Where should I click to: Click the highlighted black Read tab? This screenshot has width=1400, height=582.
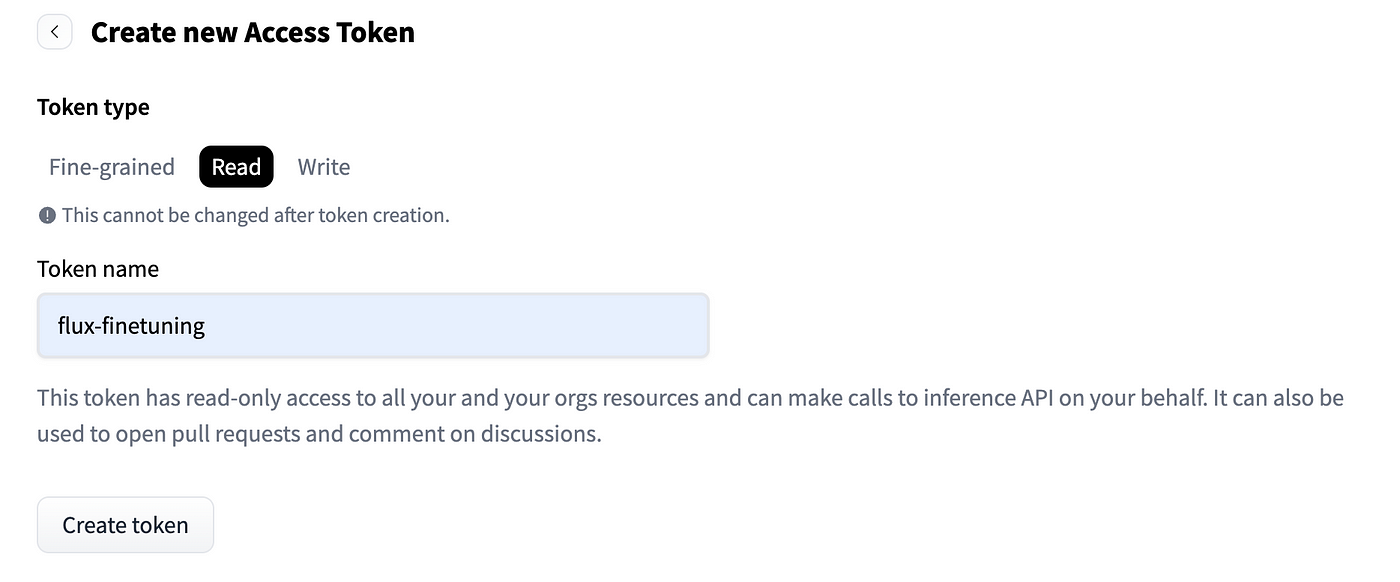point(236,167)
